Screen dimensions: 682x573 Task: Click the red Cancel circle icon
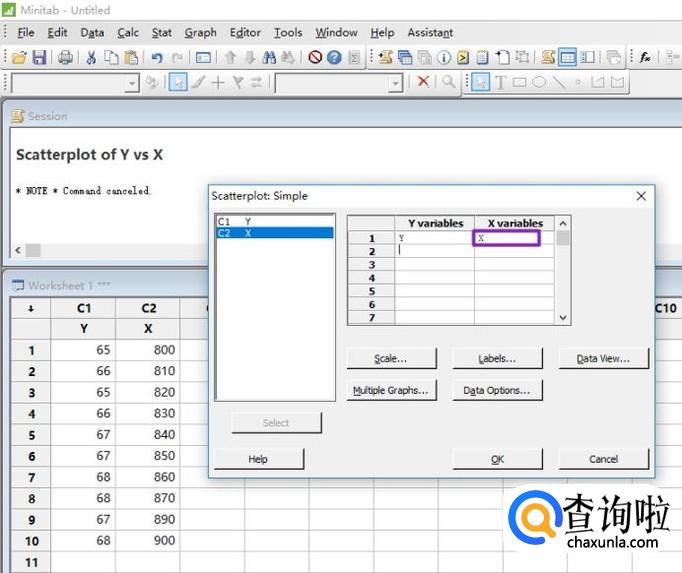[315, 58]
